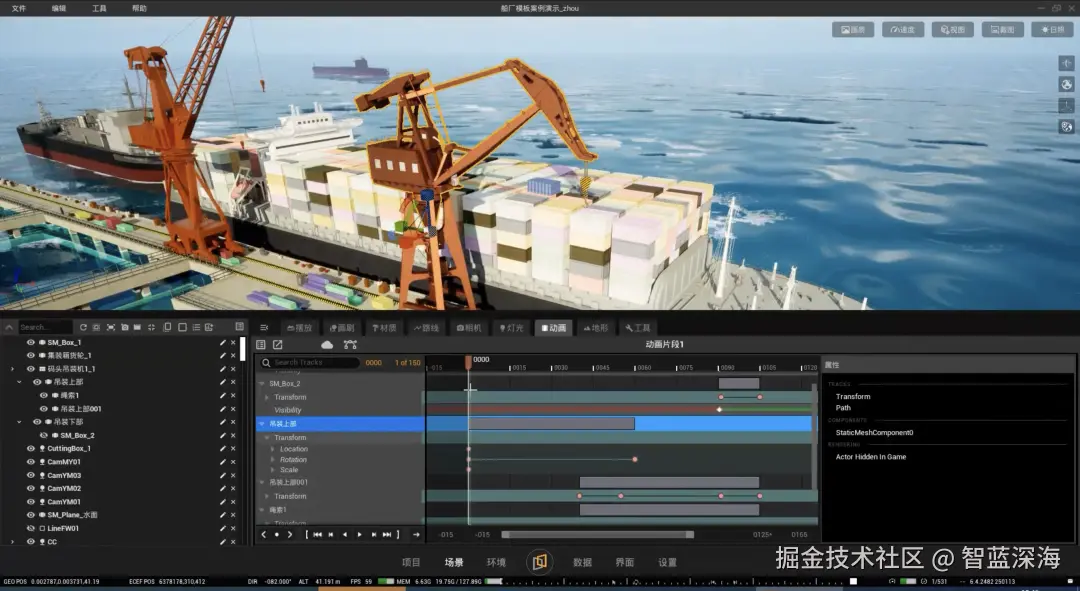Click 速度 button in viewport
This screenshot has width=1080, height=591.
[903, 30]
